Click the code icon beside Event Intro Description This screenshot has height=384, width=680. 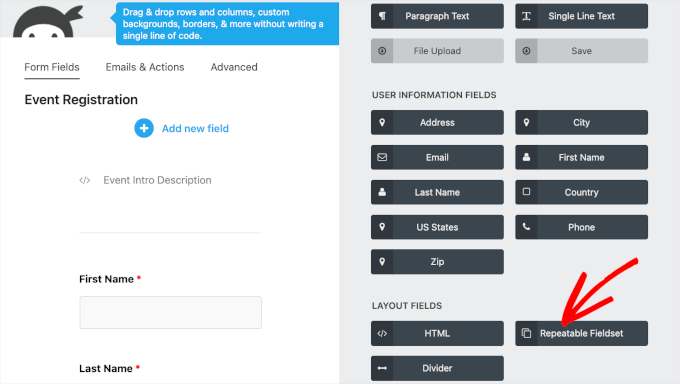click(85, 180)
